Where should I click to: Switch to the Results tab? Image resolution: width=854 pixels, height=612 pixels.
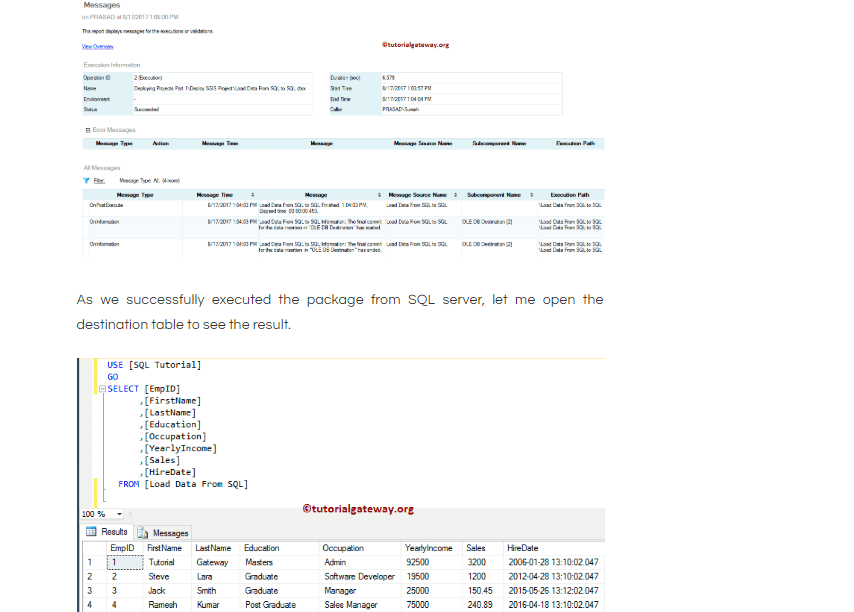tap(107, 532)
